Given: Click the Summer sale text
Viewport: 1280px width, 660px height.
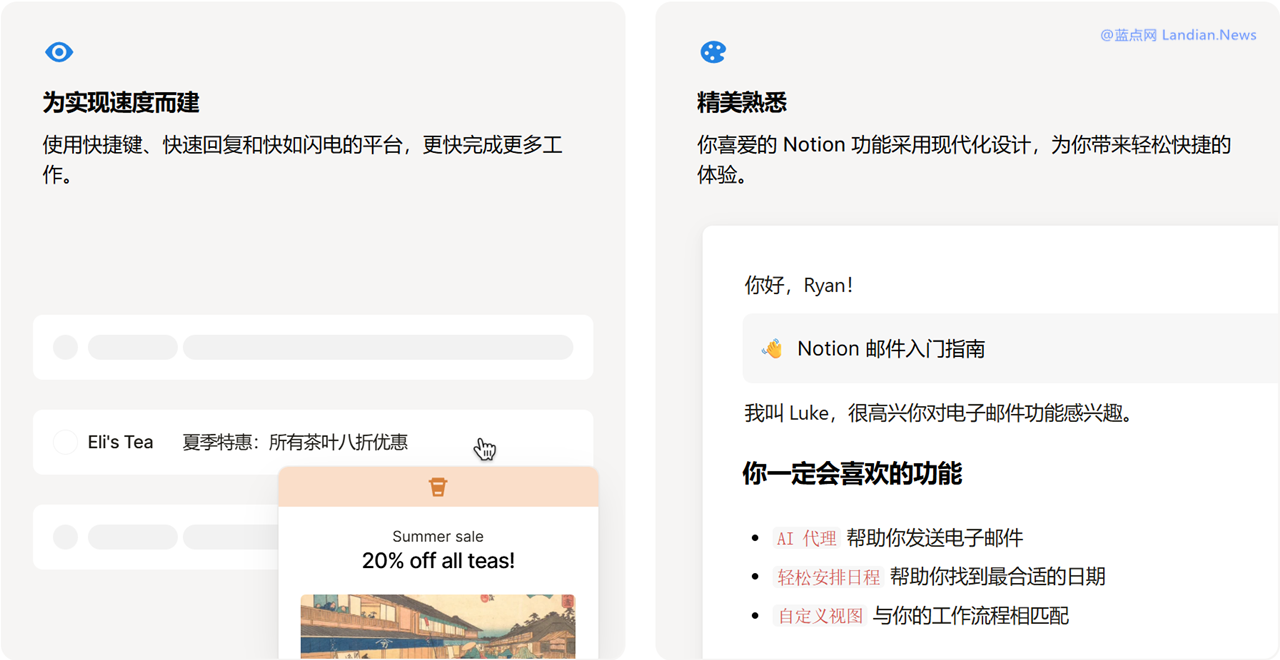Looking at the screenshot, I should click(x=438, y=537).
